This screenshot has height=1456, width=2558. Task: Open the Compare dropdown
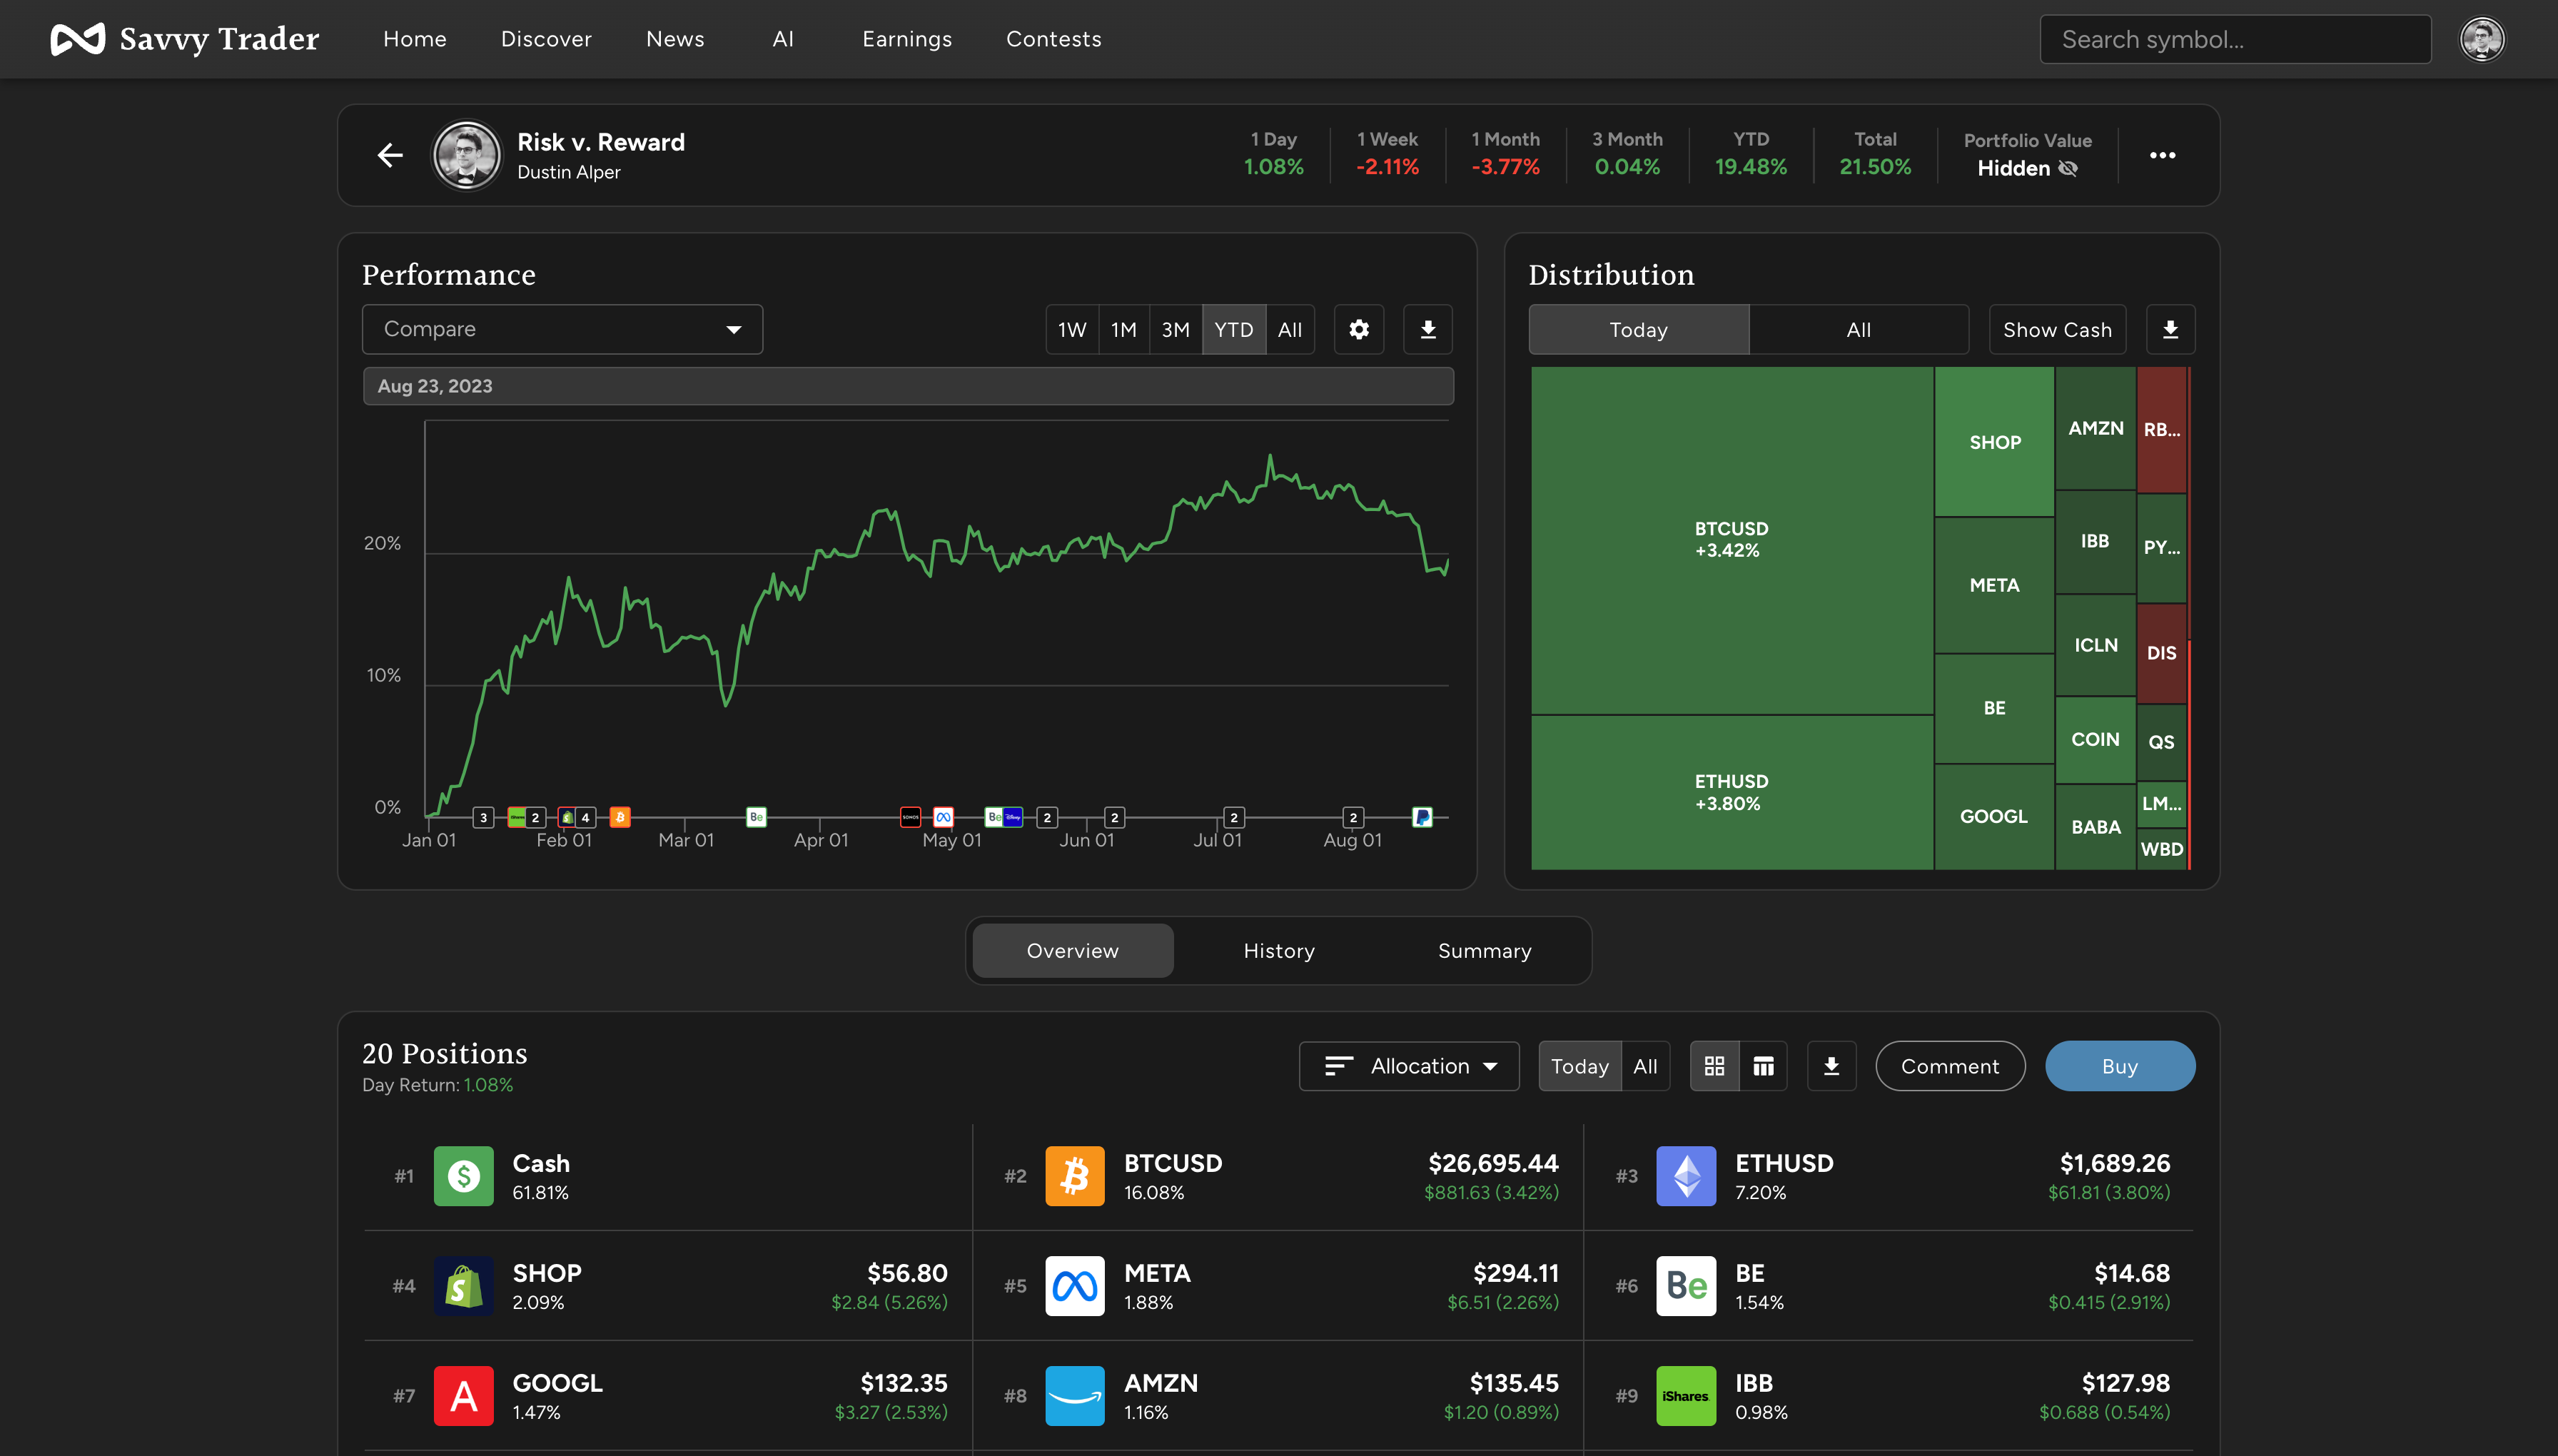pos(562,329)
